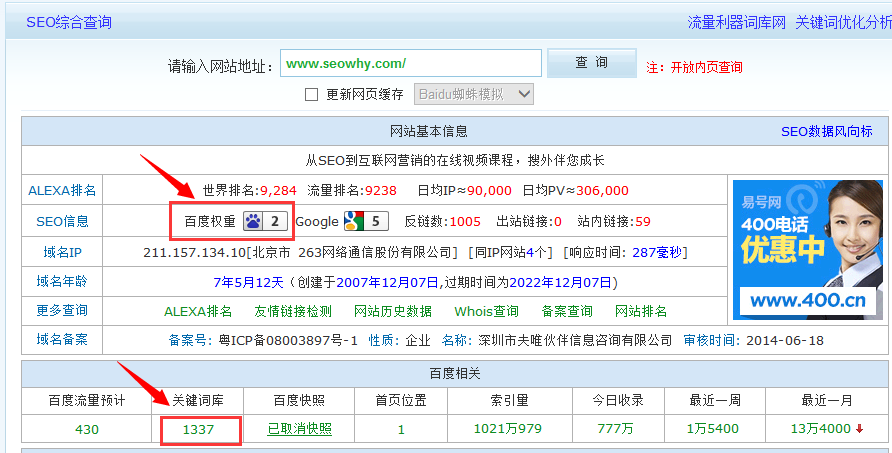Tick the 更新网页缓存 checkbox
Image resolution: width=892 pixels, height=453 pixels.
[311, 94]
